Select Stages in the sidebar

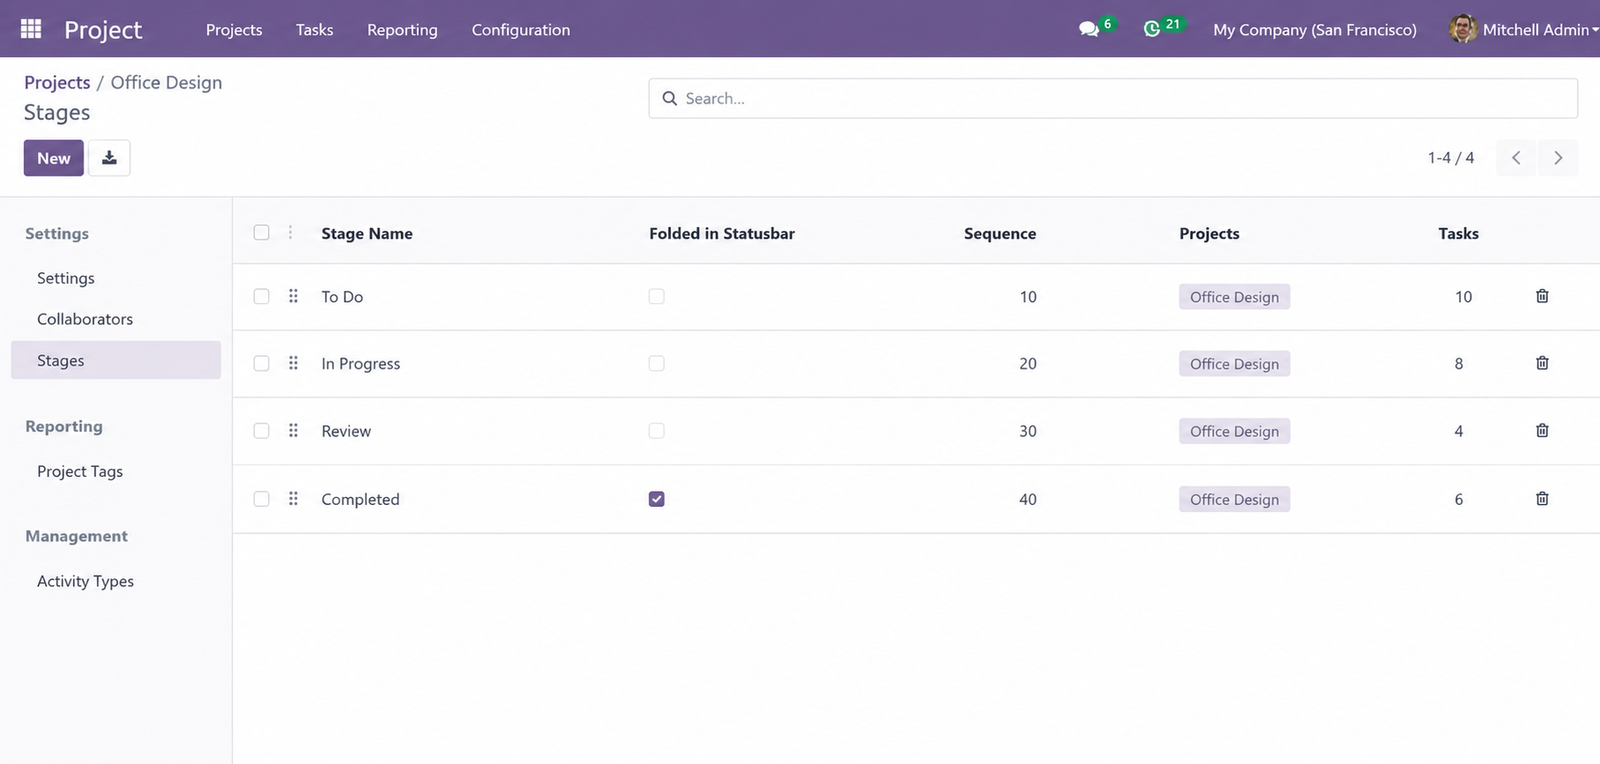pyautogui.click(x=116, y=360)
